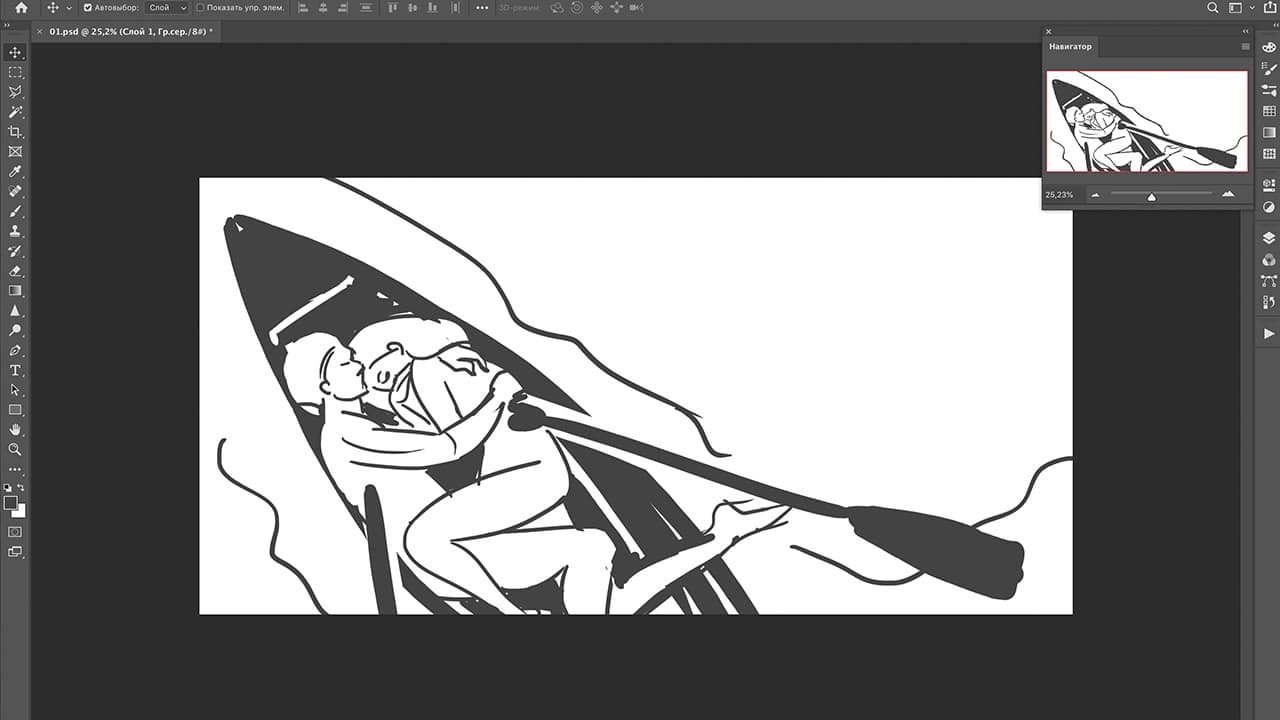Image resolution: width=1280 pixels, height=720 pixels.
Task: Open the Move tool preset picker arrow
Action: tap(69, 7)
